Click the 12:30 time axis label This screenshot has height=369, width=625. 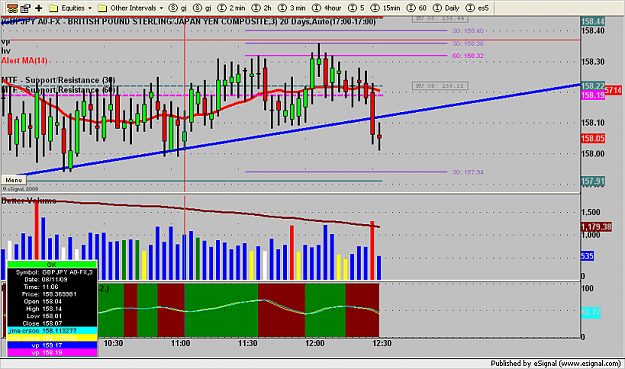pyautogui.click(x=381, y=343)
